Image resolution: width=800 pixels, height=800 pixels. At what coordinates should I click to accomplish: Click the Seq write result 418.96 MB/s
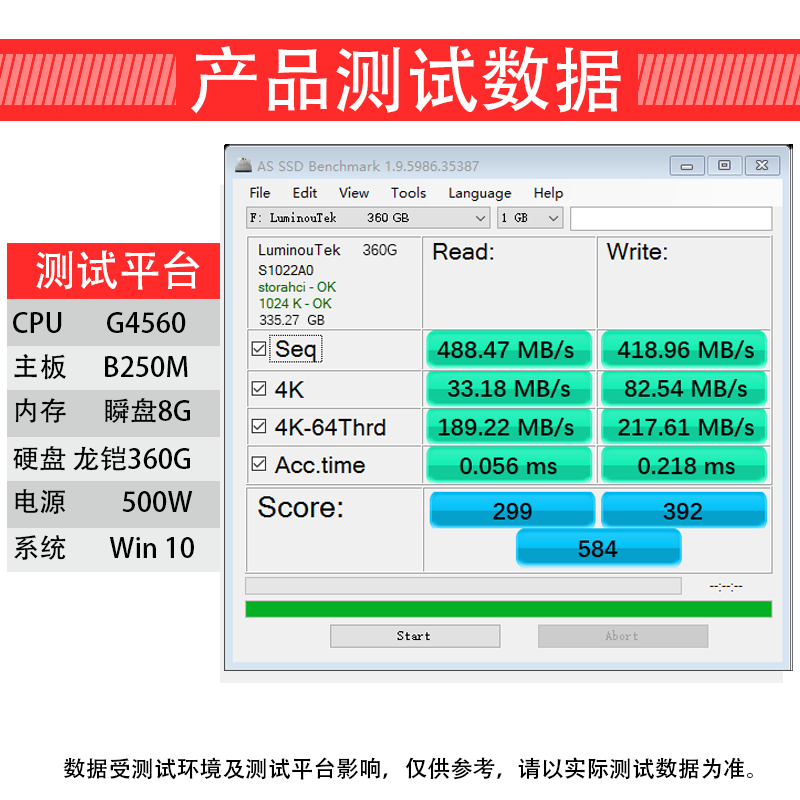[x=684, y=350]
